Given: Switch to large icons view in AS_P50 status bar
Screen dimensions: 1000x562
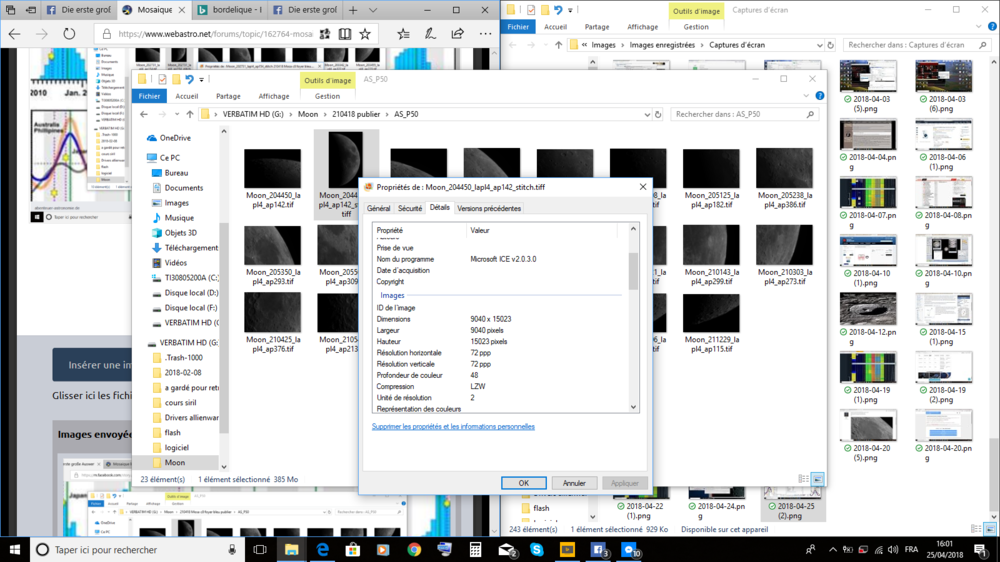Looking at the screenshot, I should click(x=817, y=479).
